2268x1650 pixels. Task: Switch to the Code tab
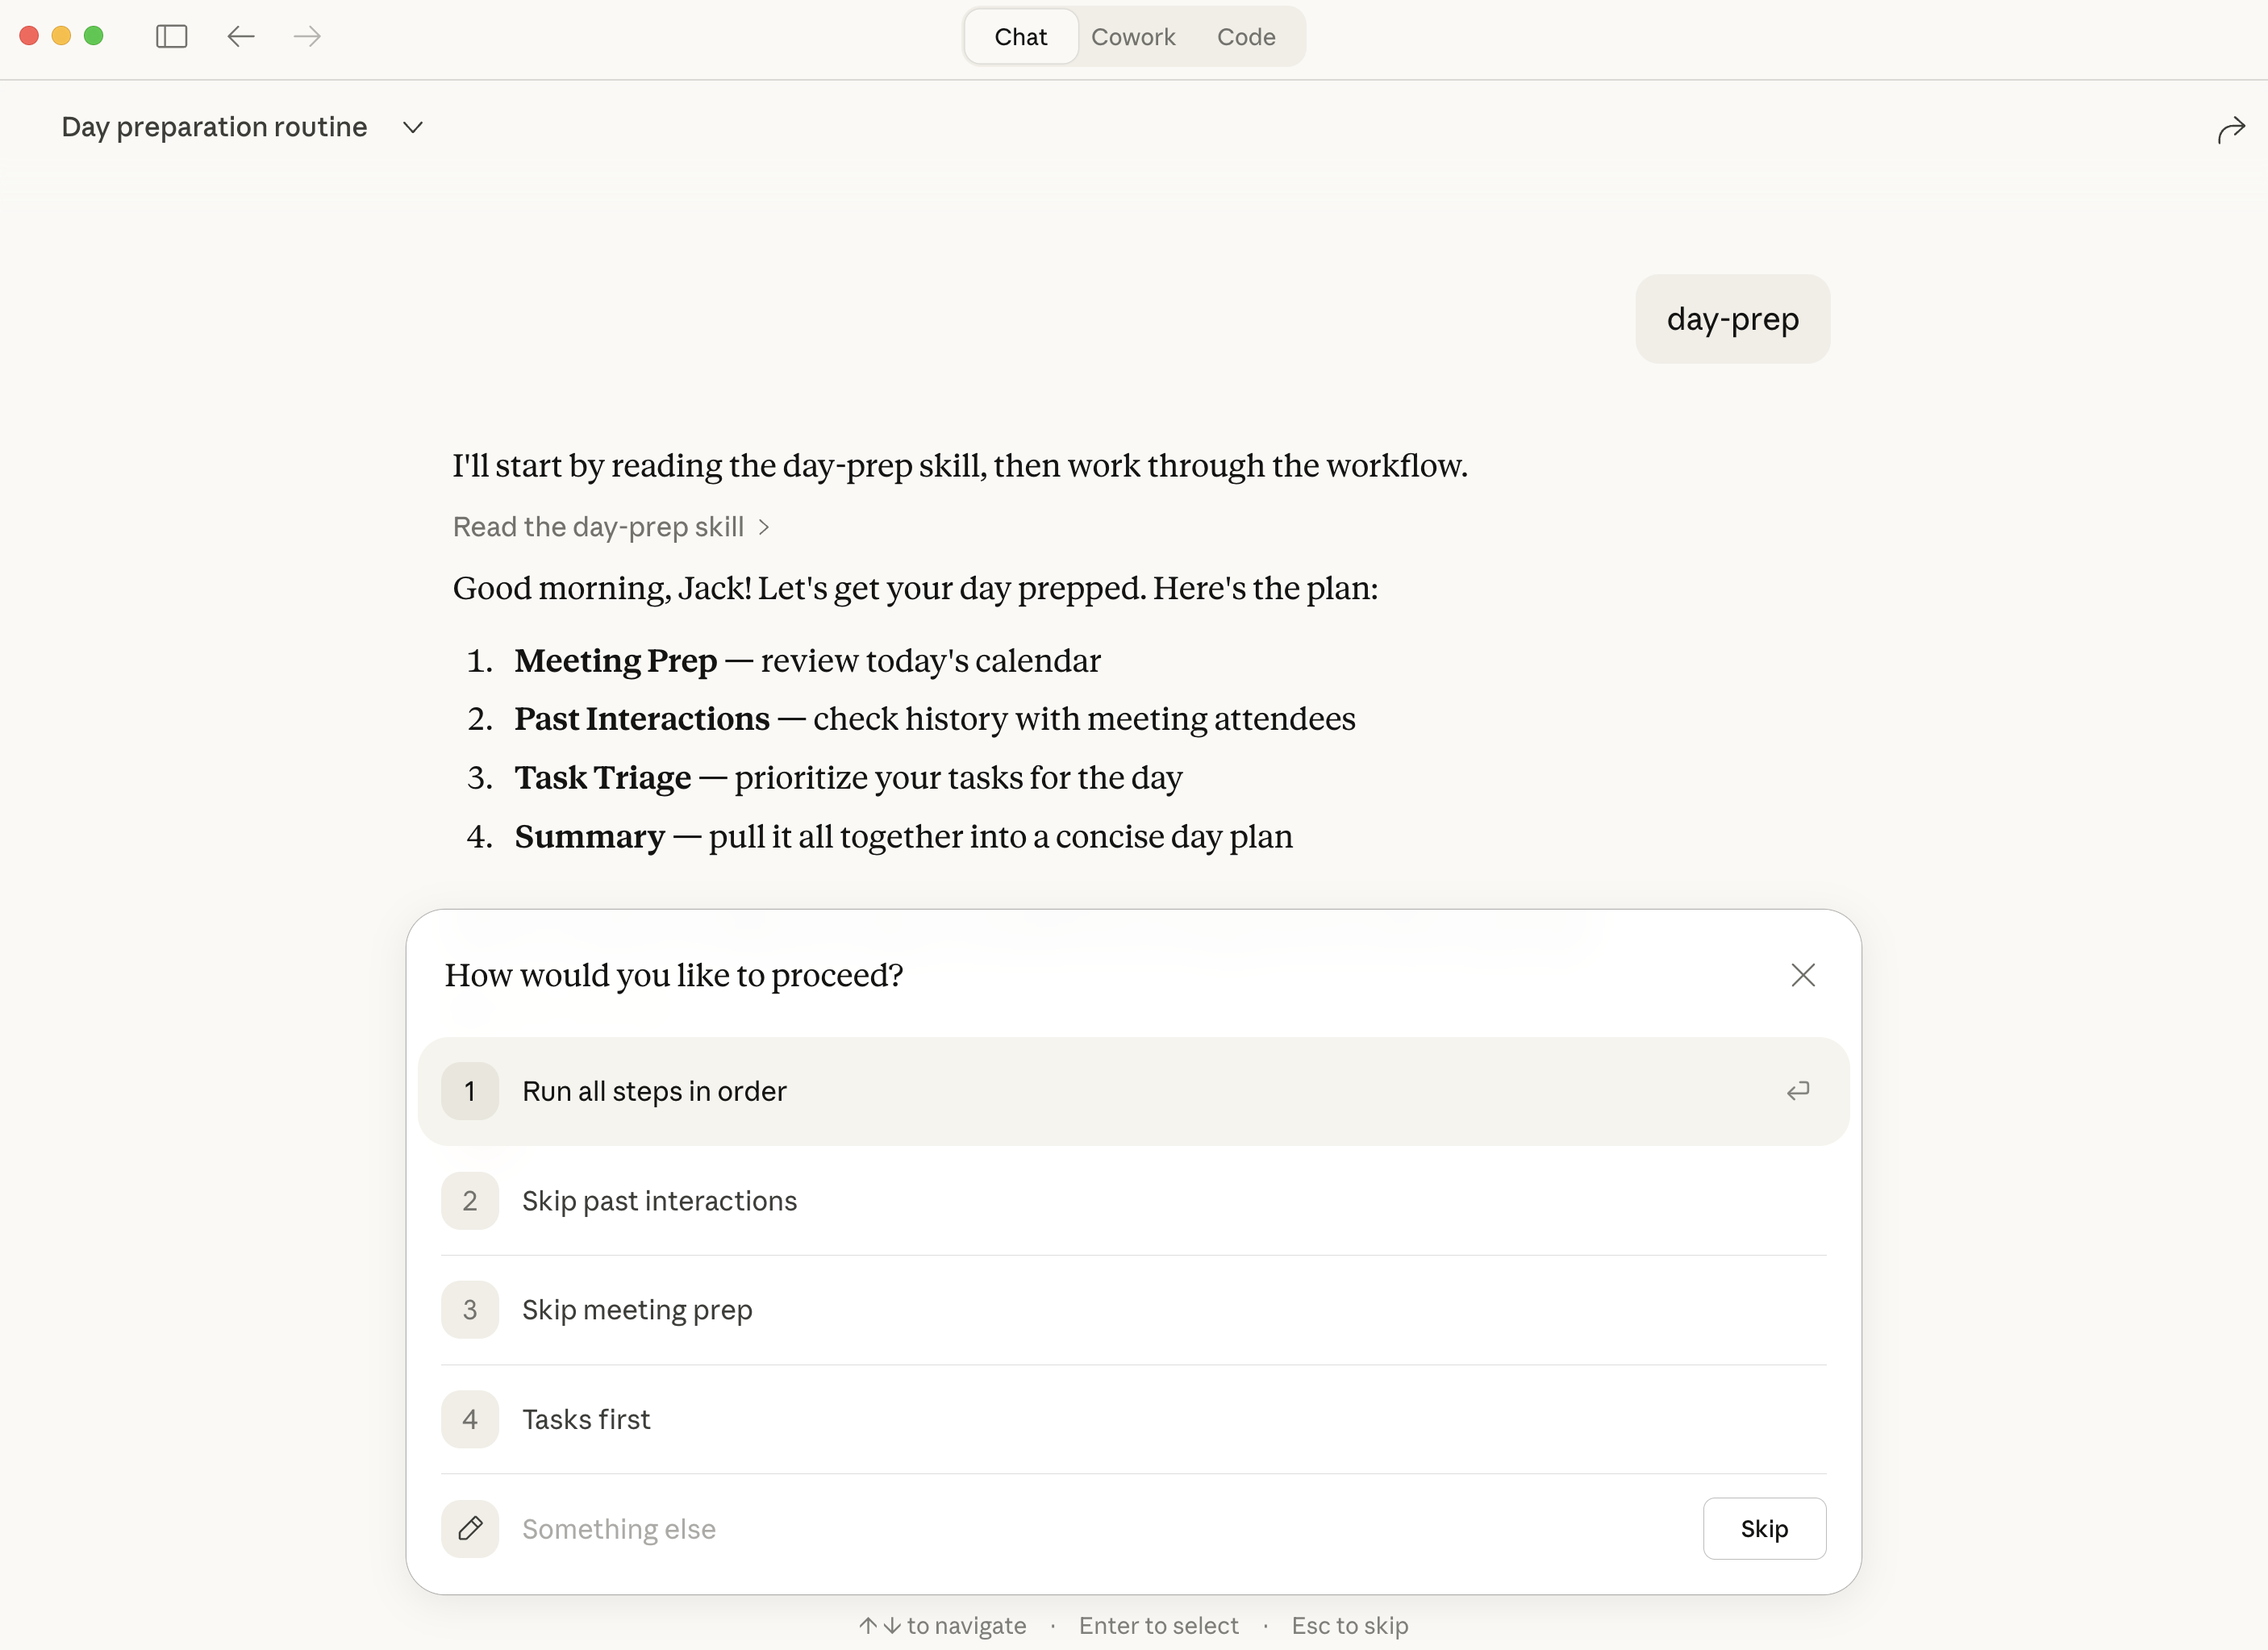(x=1245, y=37)
